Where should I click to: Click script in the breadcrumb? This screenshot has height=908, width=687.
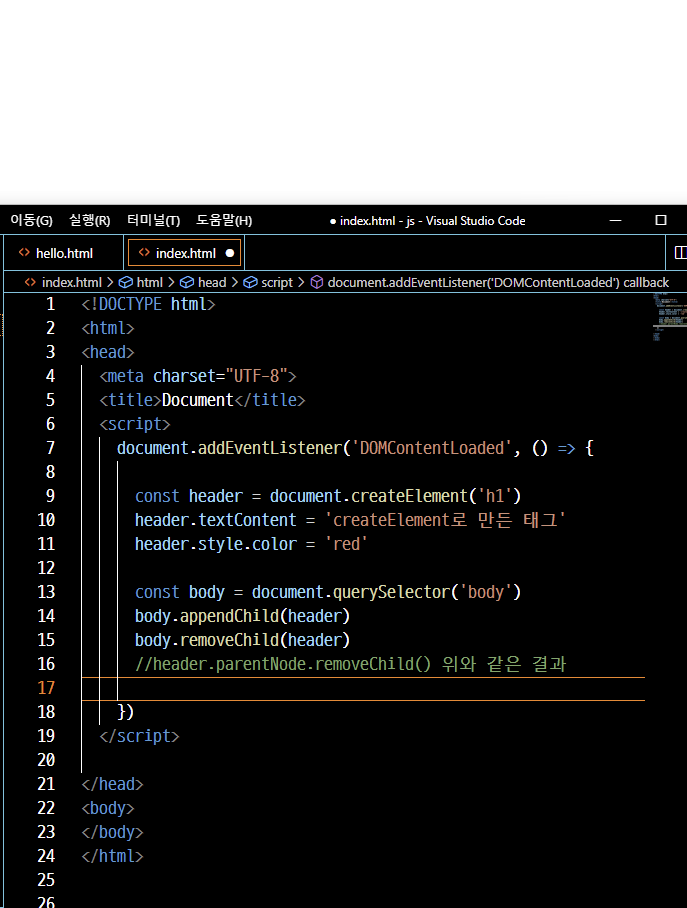pyautogui.click(x=277, y=283)
